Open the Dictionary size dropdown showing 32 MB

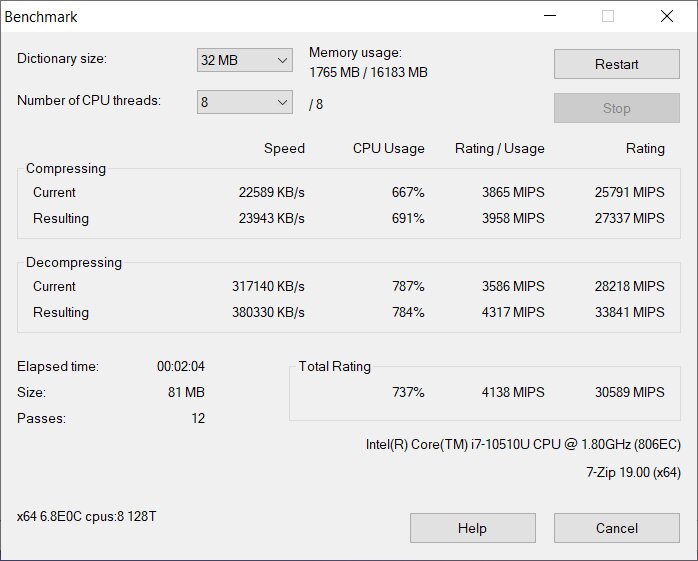[x=244, y=60]
